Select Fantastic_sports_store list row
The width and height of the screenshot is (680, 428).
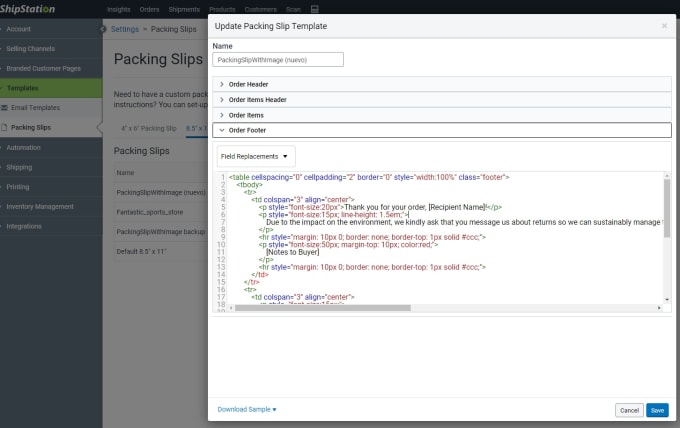tap(161, 212)
